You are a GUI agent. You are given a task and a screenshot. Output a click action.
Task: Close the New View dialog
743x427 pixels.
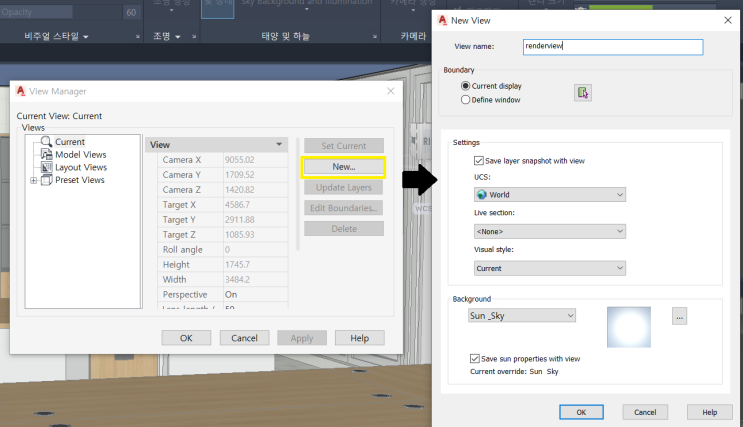728,20
